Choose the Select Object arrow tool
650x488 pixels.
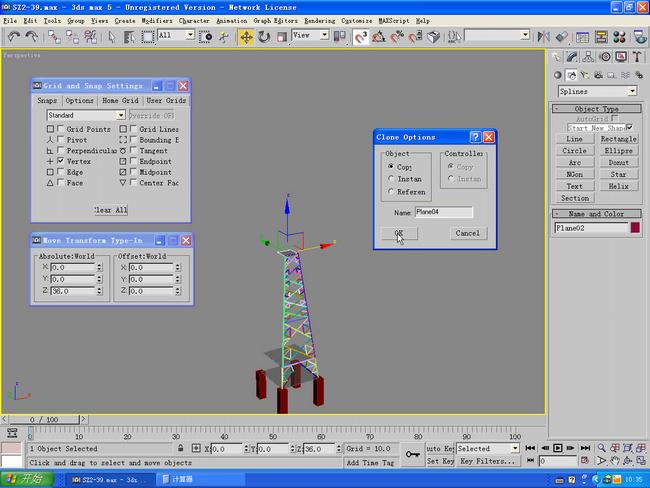[112, 37]
